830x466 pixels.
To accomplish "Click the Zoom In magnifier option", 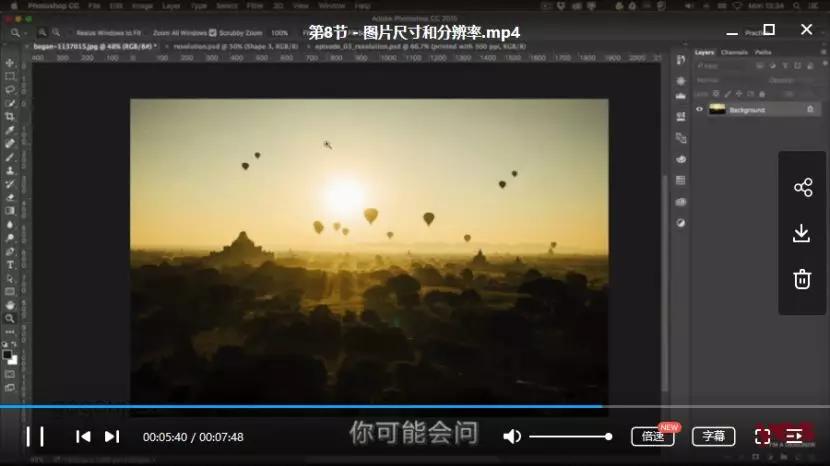I will point(43,33).
